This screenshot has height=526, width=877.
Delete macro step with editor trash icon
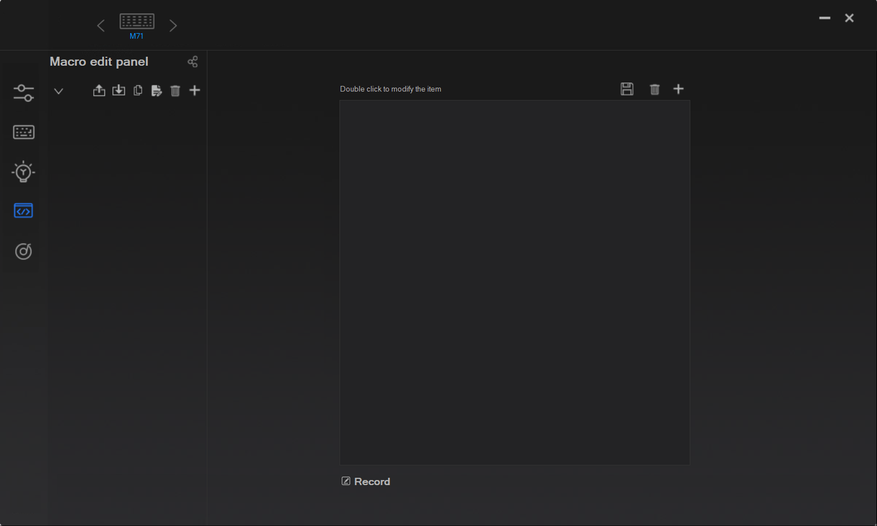pyautogui.click(x=654, y=89)
